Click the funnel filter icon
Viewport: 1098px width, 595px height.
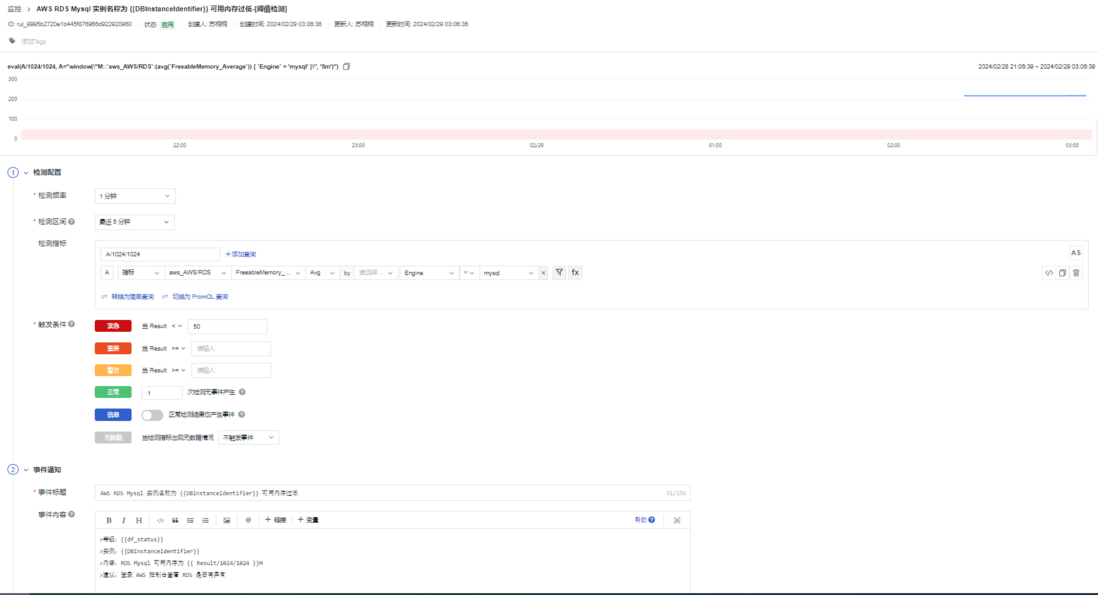pyautogui.click(x=559, y=273)
